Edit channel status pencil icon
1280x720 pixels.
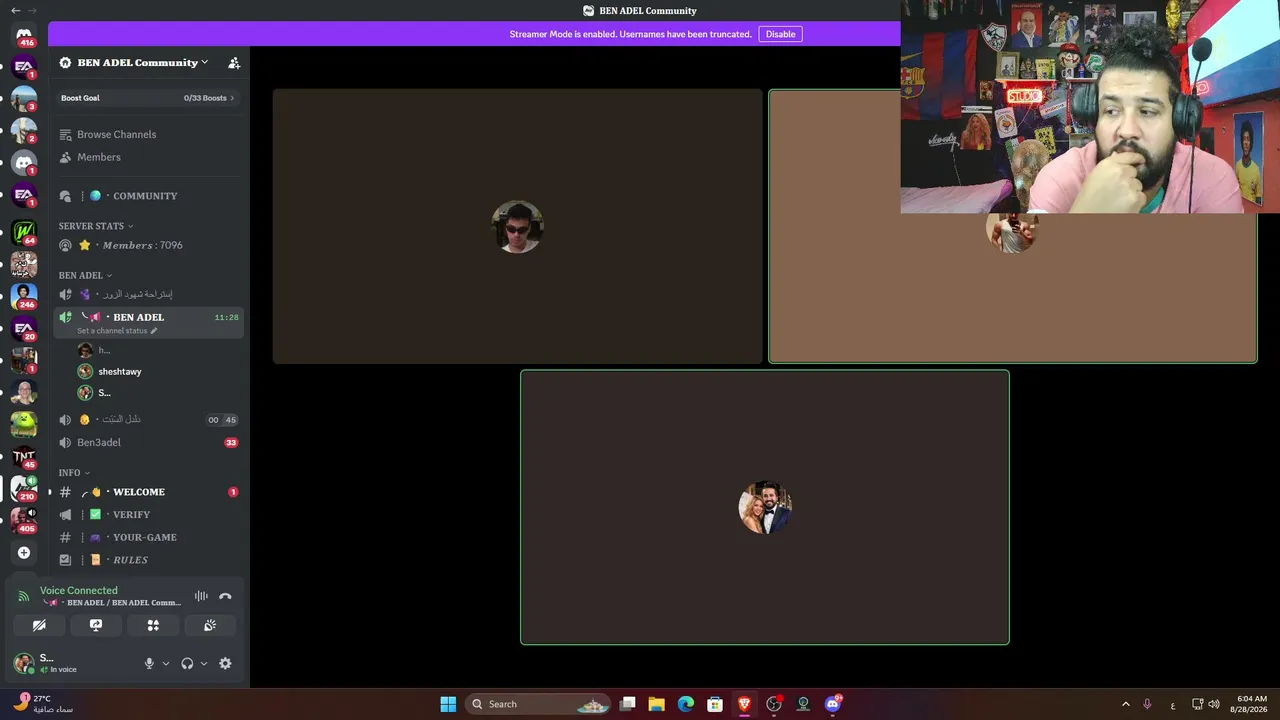click(x=154, y=331)
